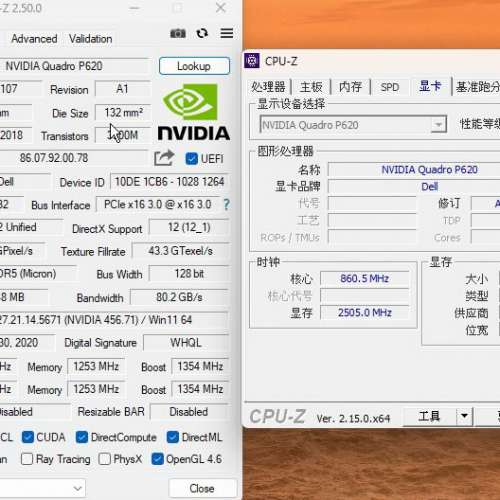Click the Resizable BAR value Disabled

pos(189,412)
